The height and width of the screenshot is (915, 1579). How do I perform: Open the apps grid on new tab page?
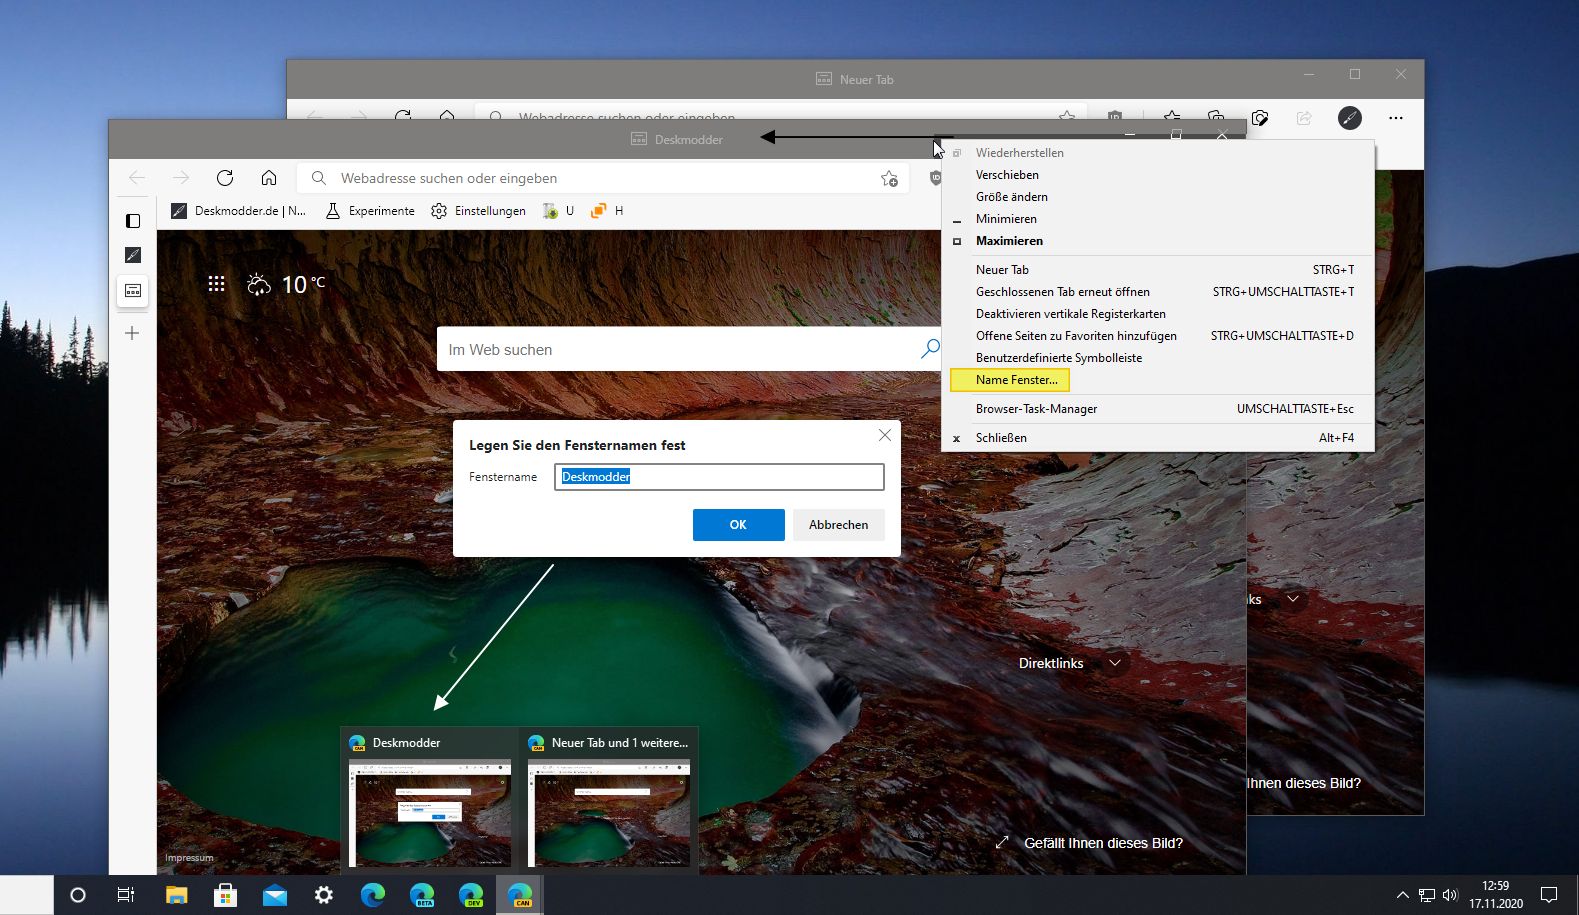(216, 284)
